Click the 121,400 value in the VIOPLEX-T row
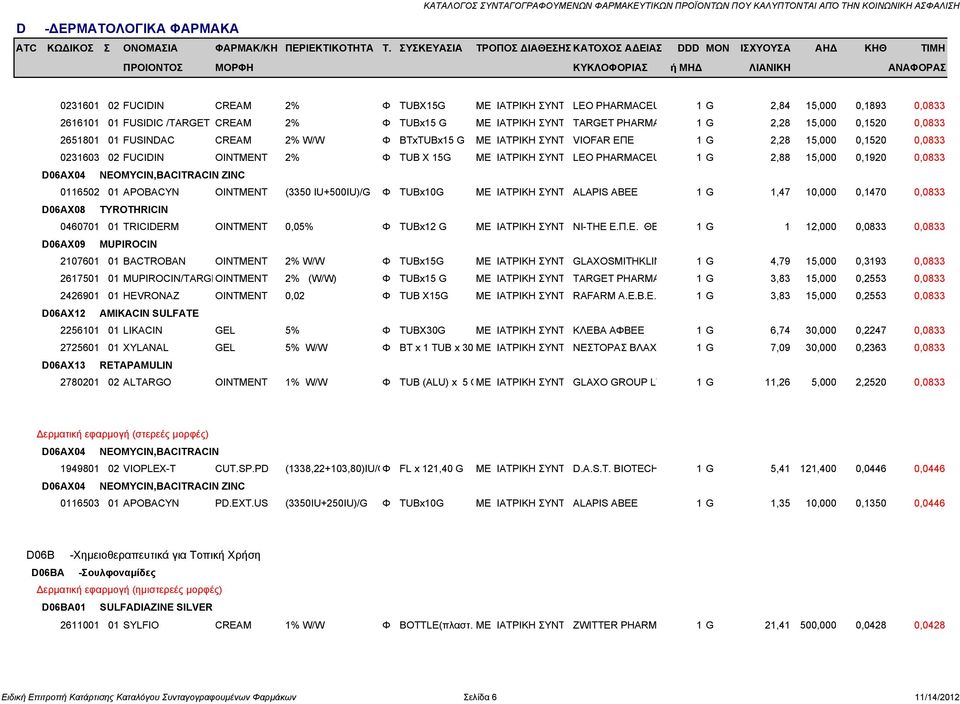Viewport: 960px width, 704px height. point(818,469)
